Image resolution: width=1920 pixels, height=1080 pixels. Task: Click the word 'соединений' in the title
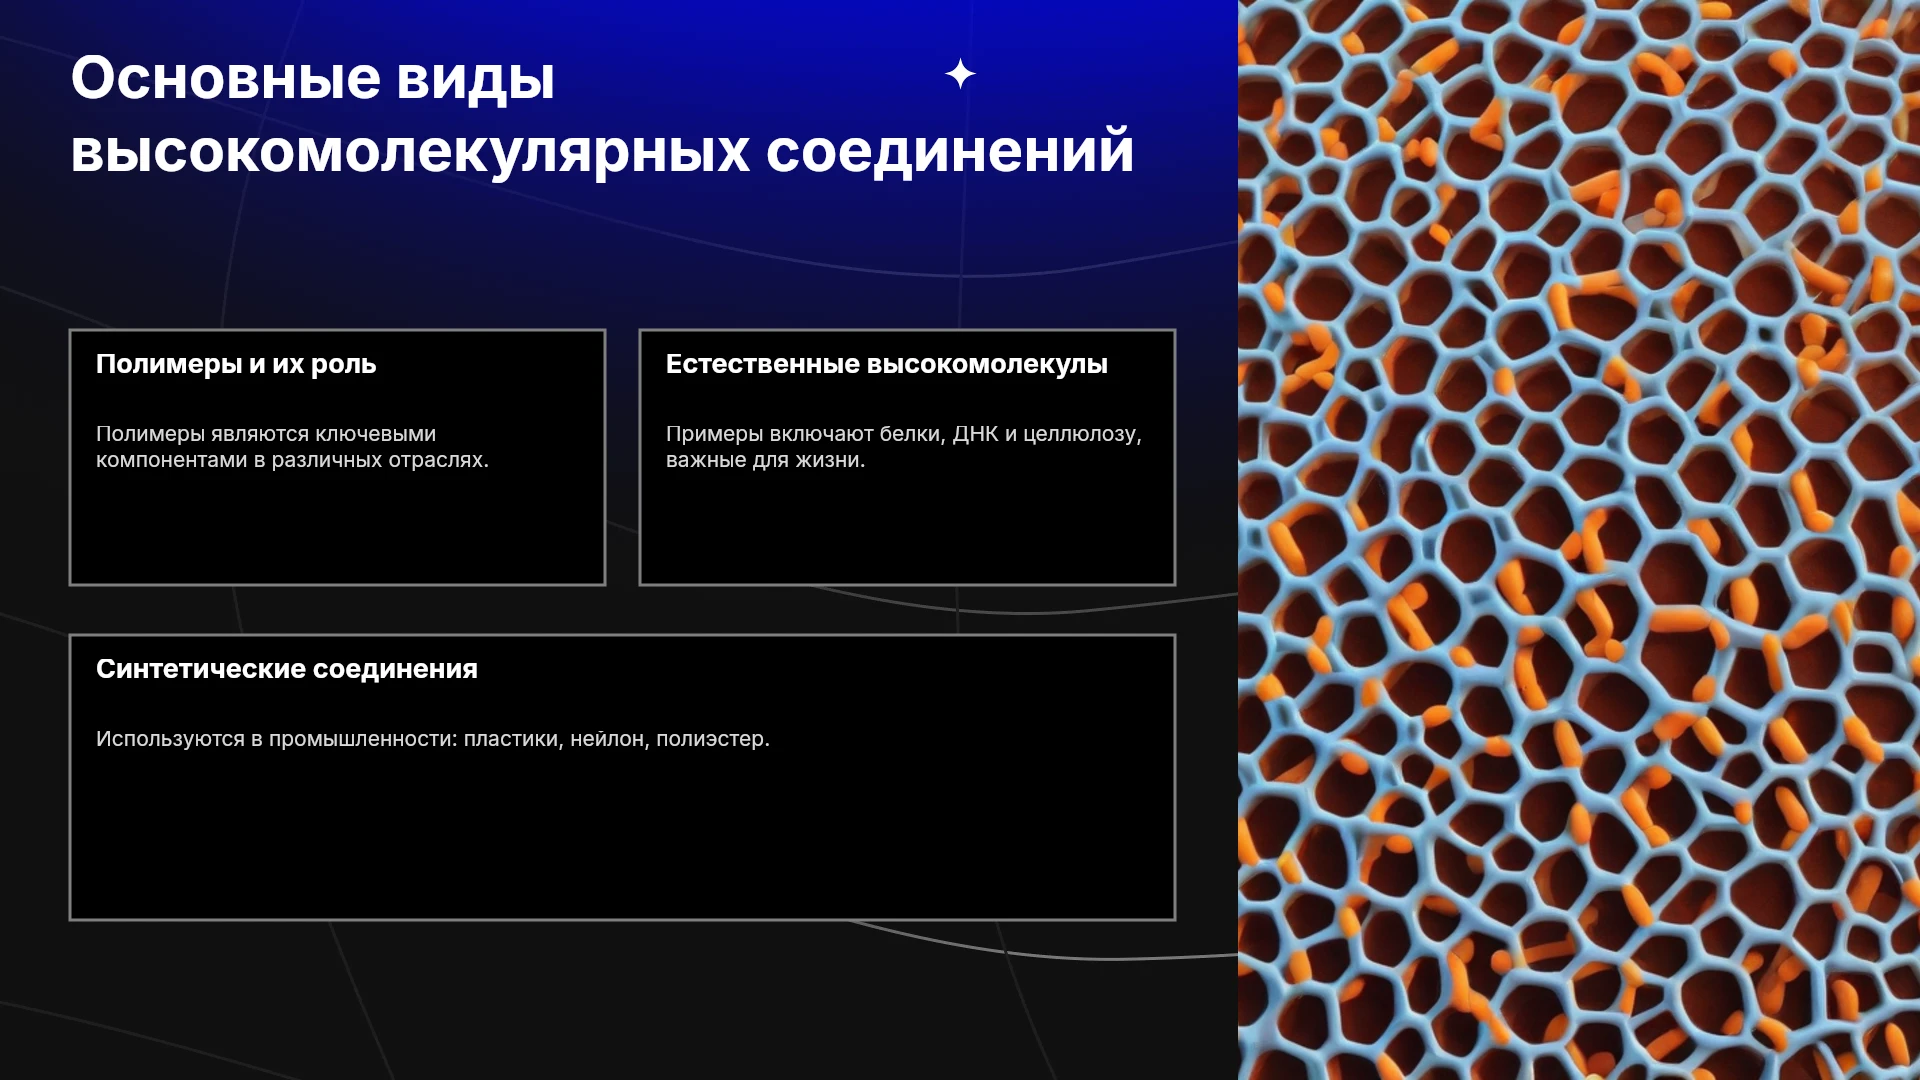(x=950, y=152)
